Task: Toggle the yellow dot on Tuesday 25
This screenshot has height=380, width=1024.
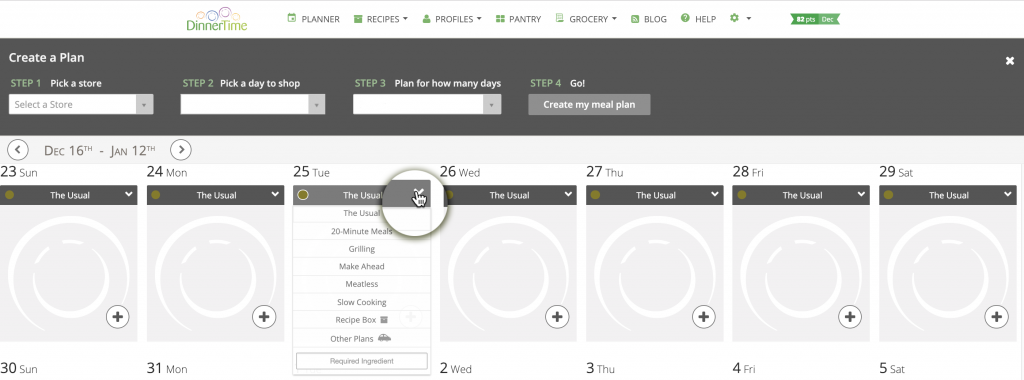Action: pos(303,195)
